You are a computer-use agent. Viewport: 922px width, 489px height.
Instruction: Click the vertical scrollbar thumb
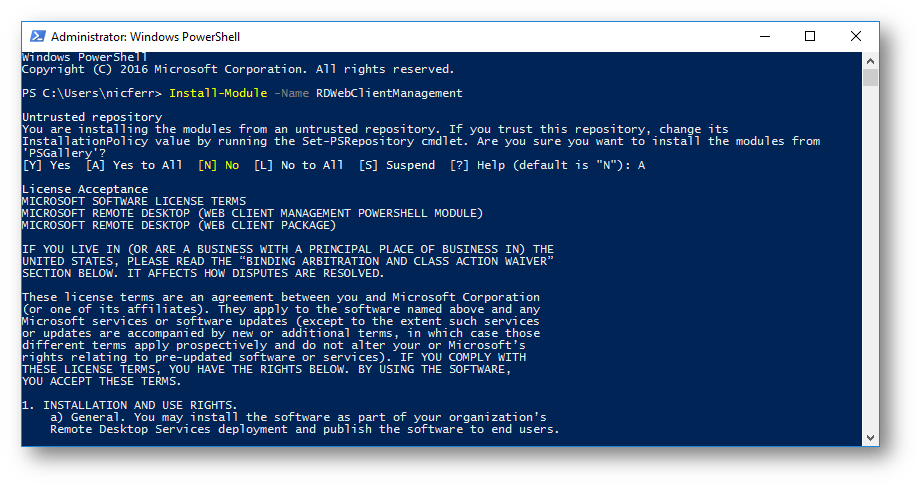click(870, 78)
